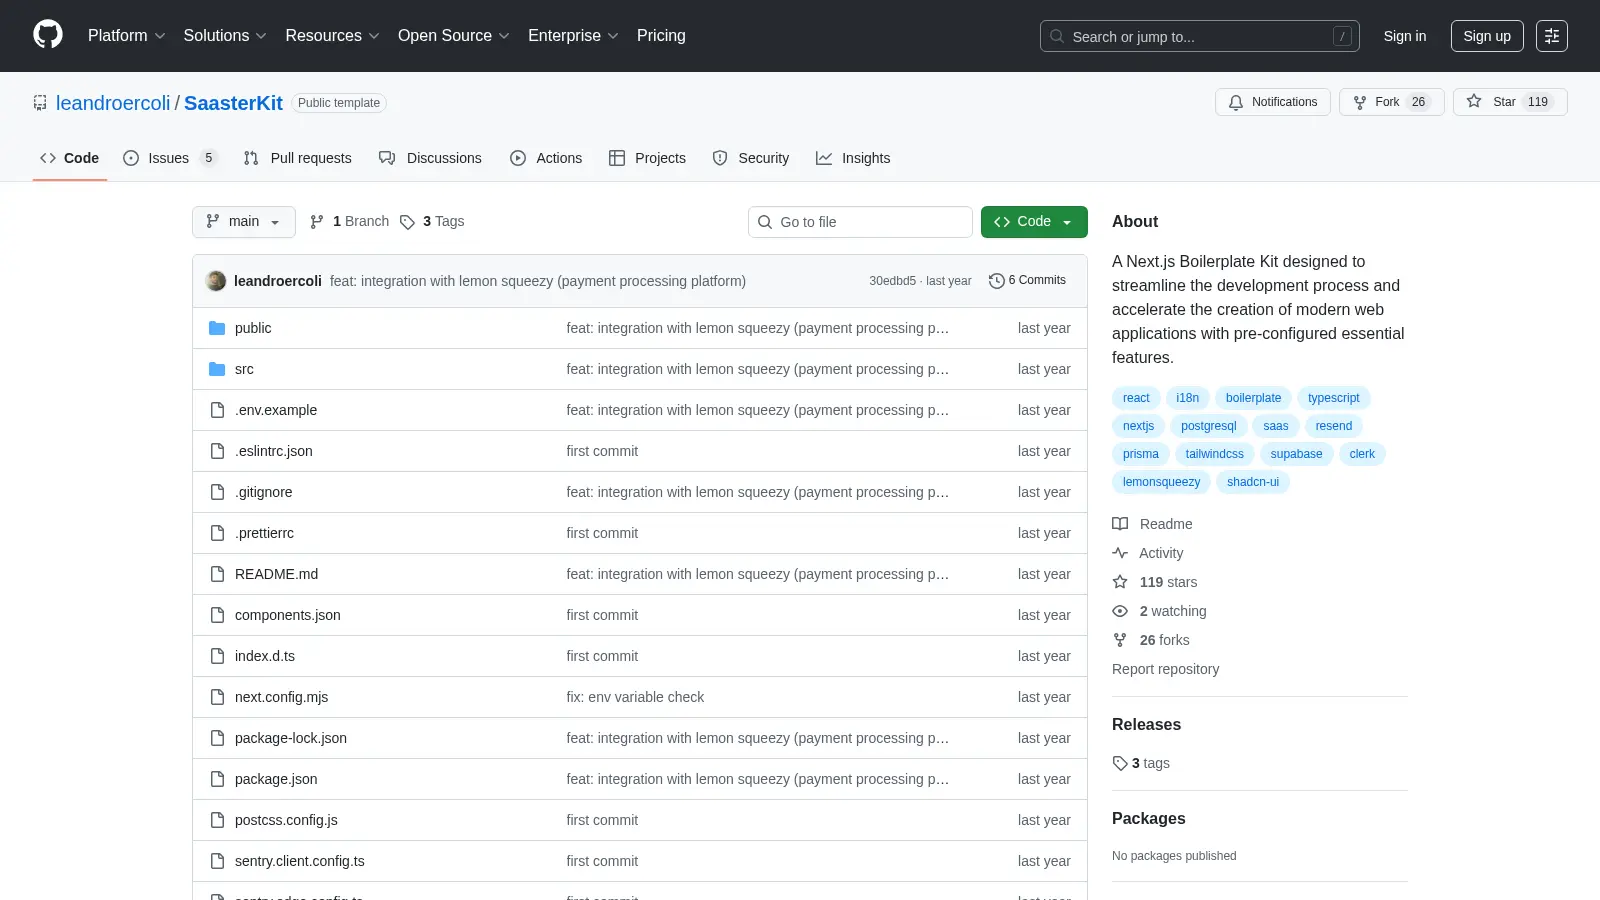Image resolution: width=1600 pixels, height=900 pixels.
Task: Click the Notifications bell button
Action: (x=1273, y=102)
